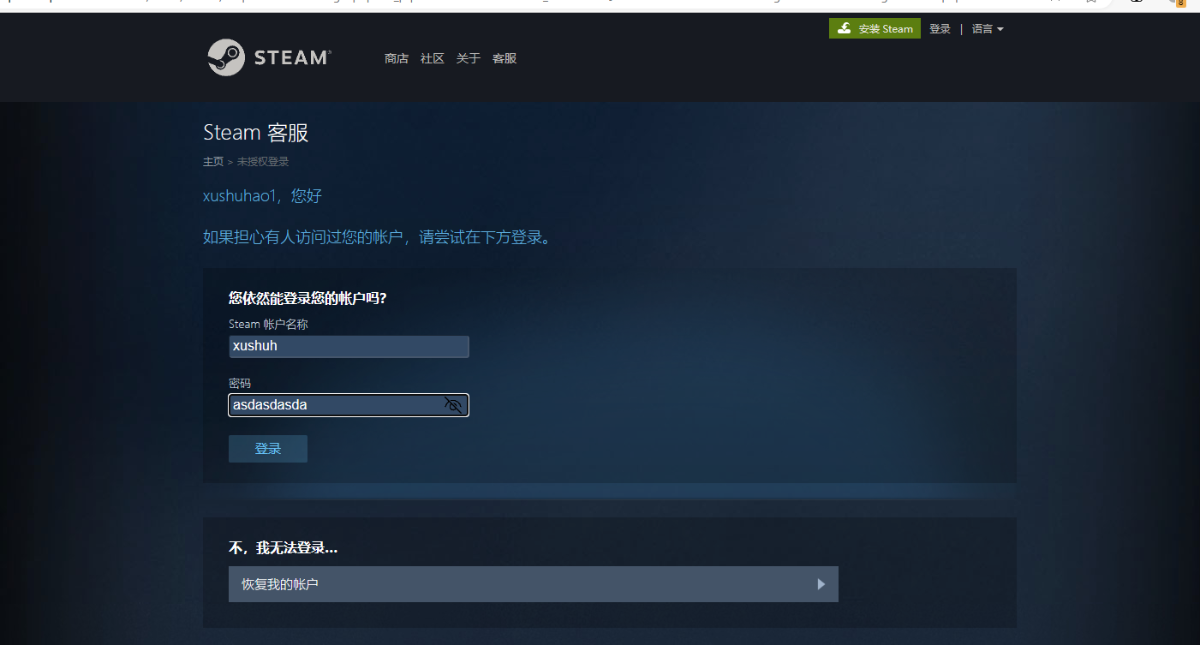Click the xushuhao1，您好 greeting text
The width and height of the screenshot is (1200, 645).
tap(262, 196)
